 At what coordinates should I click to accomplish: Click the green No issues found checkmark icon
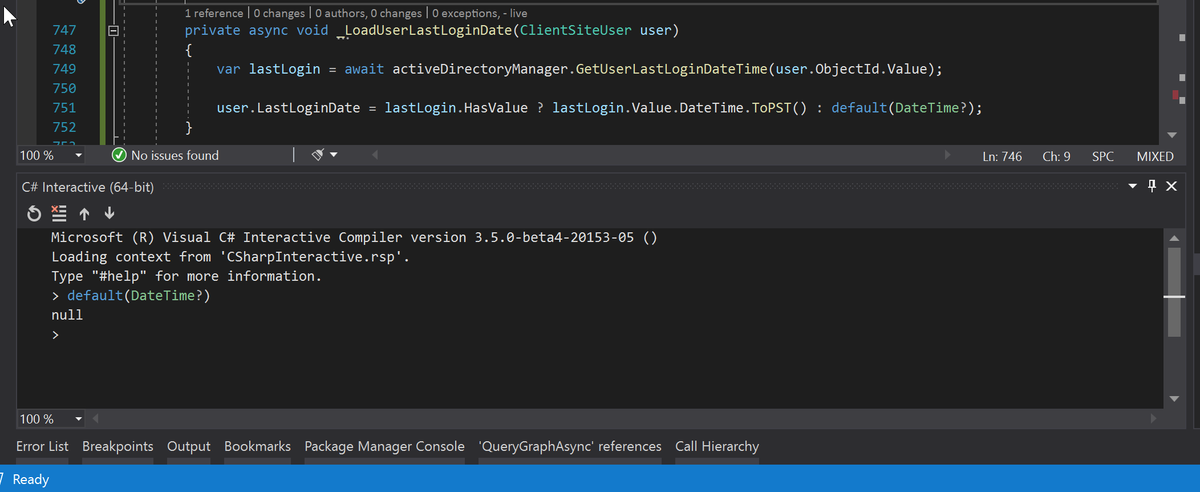coord(119,155)
